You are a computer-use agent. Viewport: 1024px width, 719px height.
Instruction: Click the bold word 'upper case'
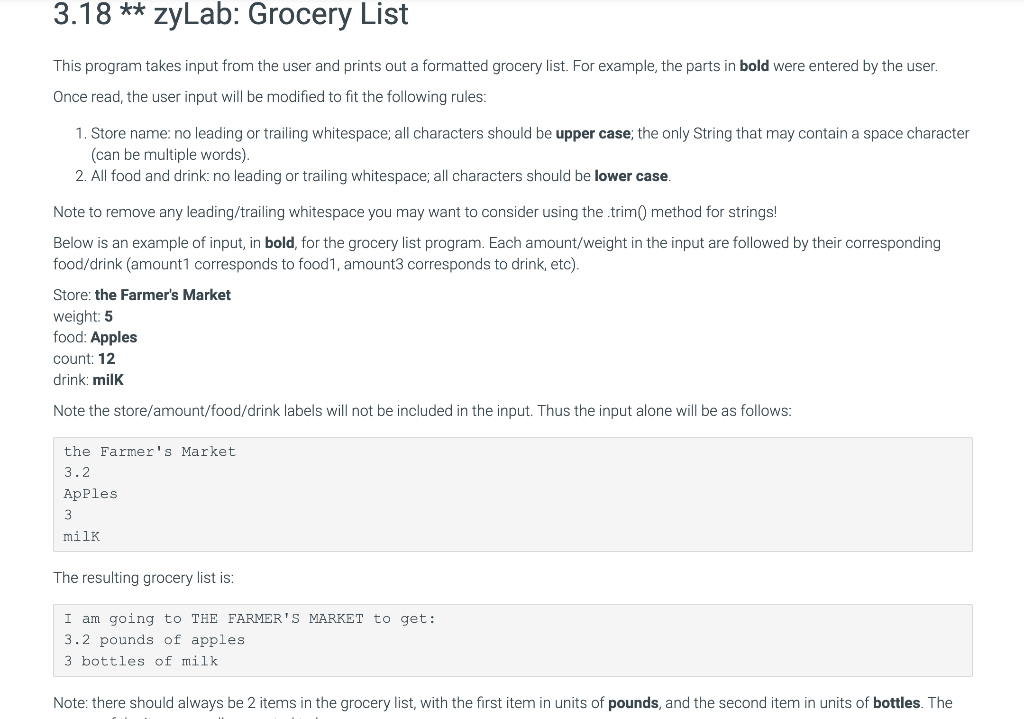click(593, 133)
